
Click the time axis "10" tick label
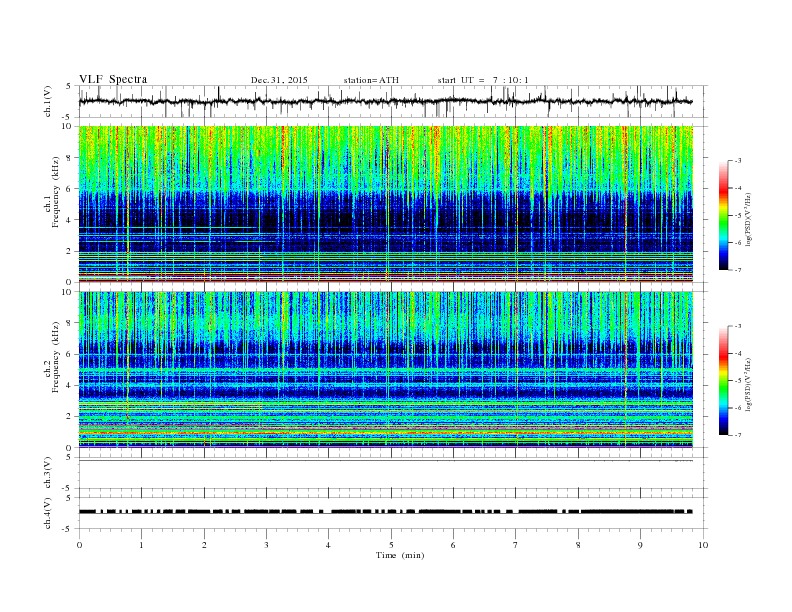[703, 545]
